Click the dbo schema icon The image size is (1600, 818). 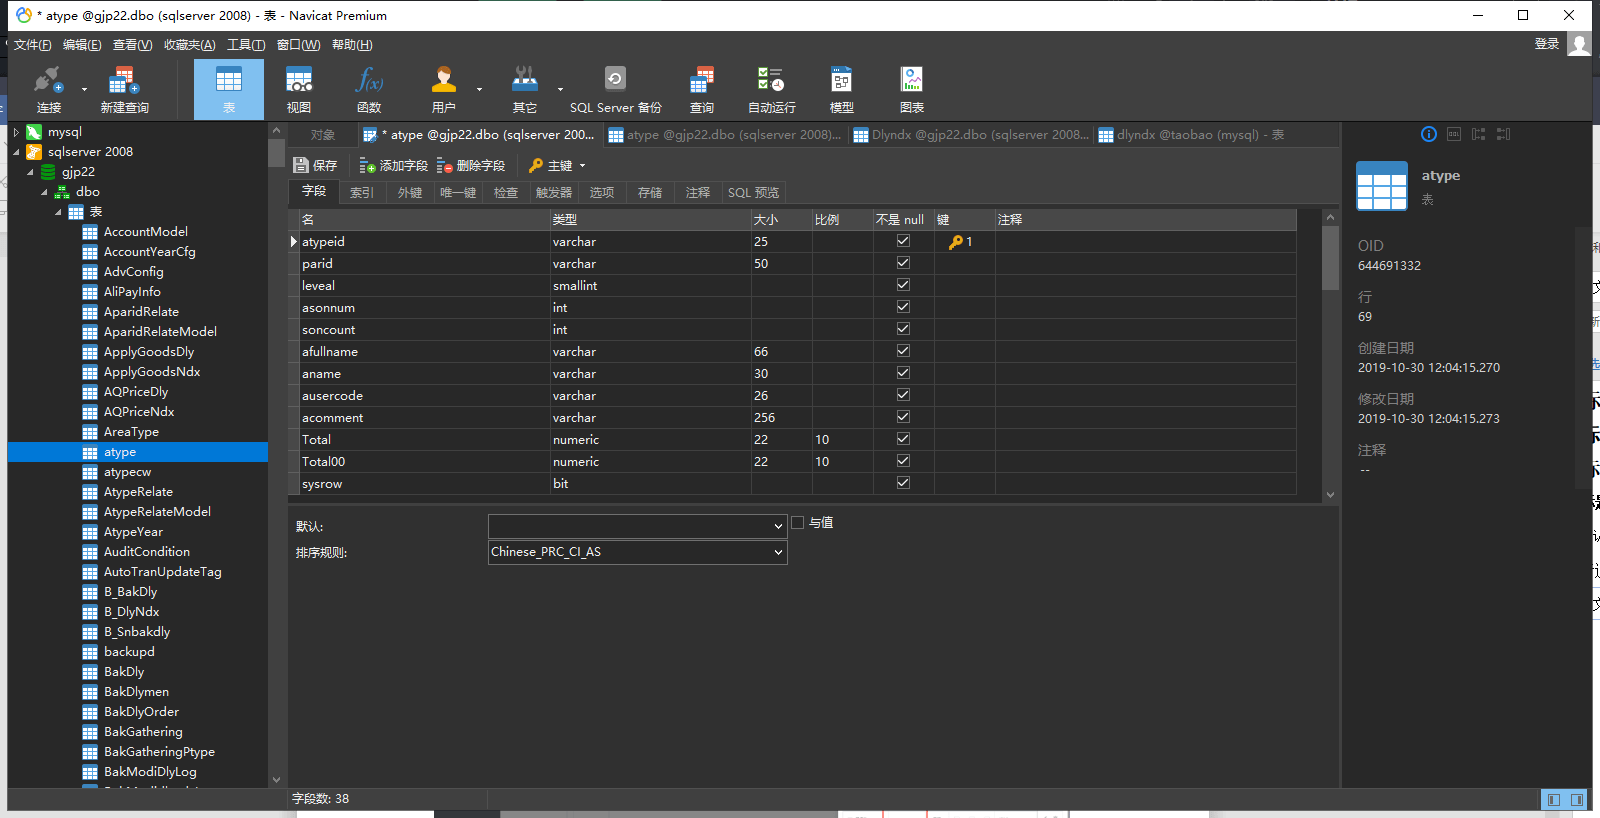point(62,192)
